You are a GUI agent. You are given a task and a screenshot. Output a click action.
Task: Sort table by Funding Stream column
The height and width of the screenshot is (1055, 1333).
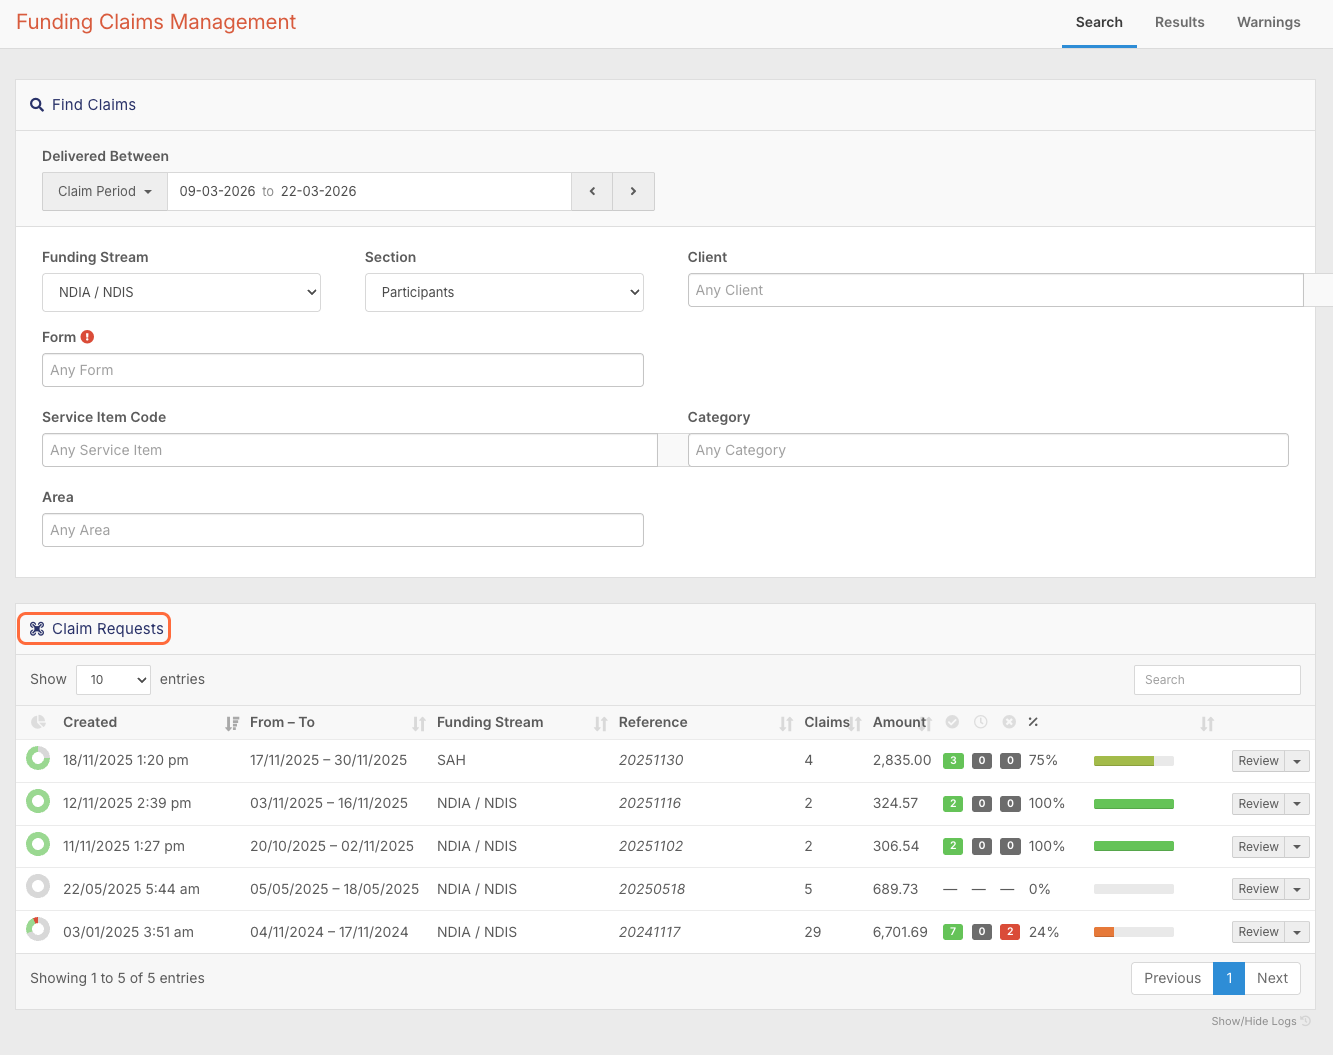[x=601, y=723]
